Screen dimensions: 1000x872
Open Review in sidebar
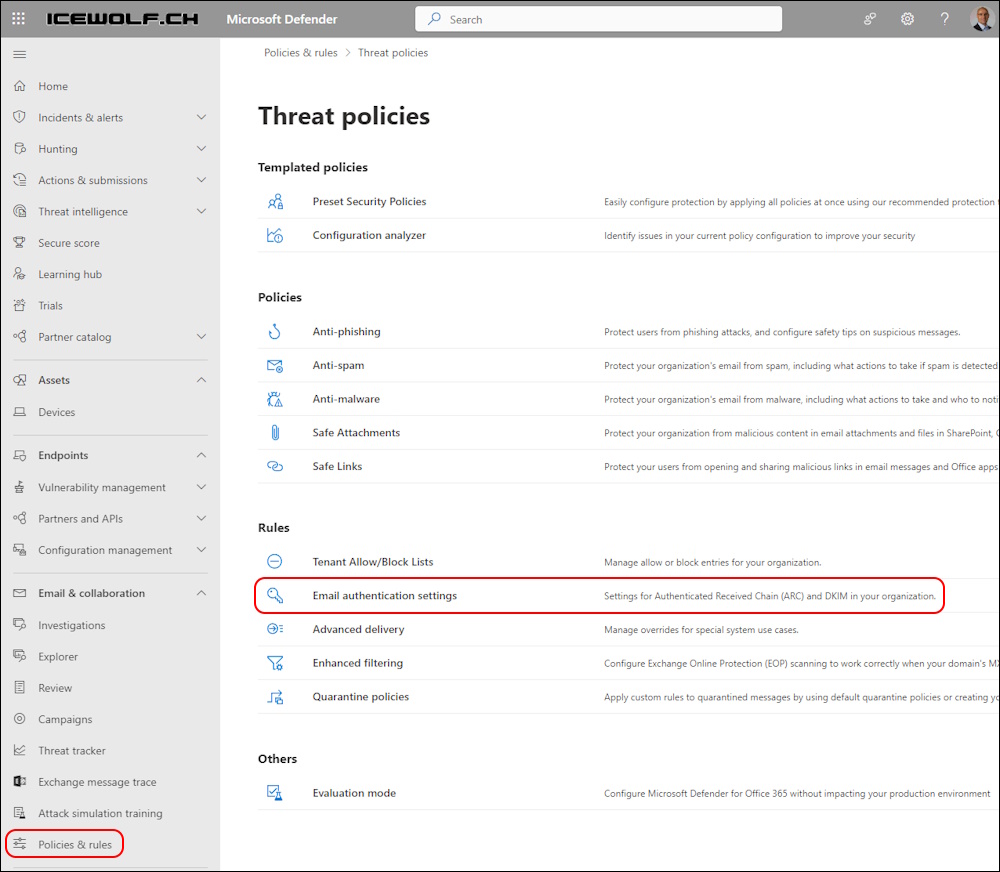(55, 688)
